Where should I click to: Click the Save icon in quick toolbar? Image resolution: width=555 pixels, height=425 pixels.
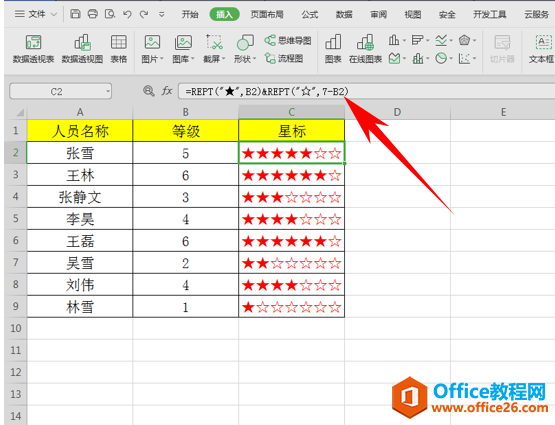tap(75, 14)
